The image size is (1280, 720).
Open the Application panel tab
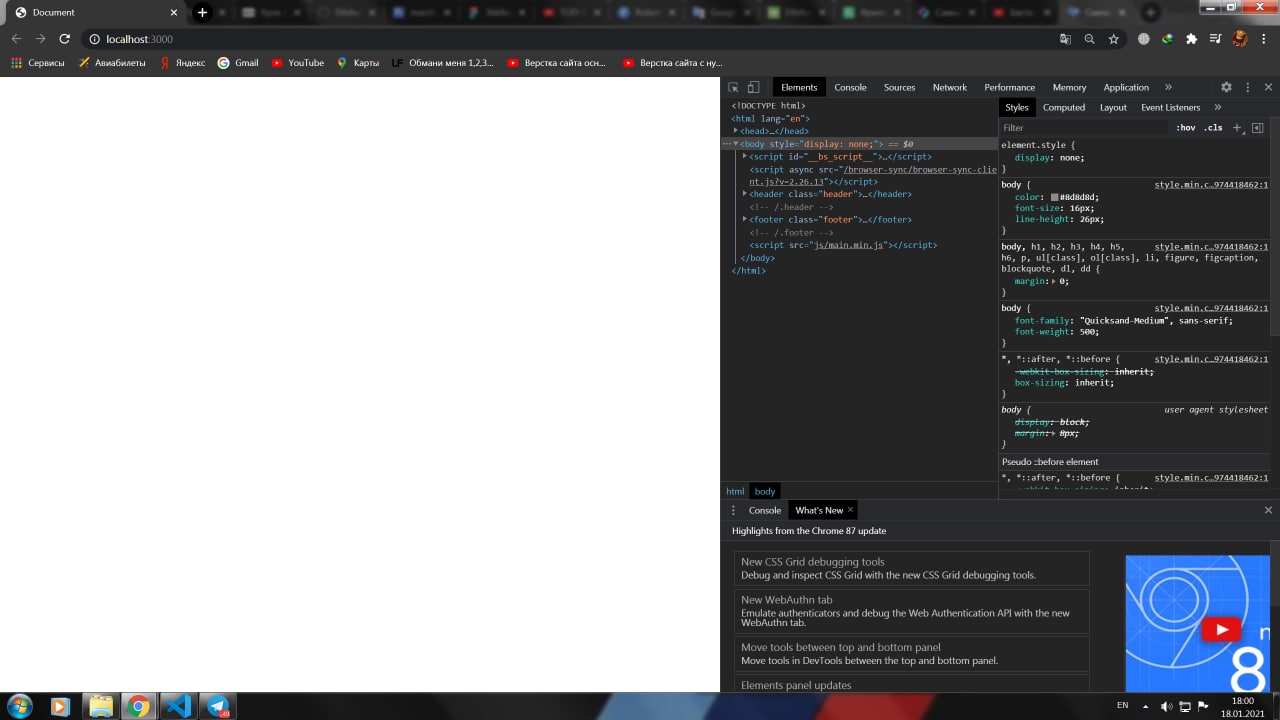[x=1126, y=87]
